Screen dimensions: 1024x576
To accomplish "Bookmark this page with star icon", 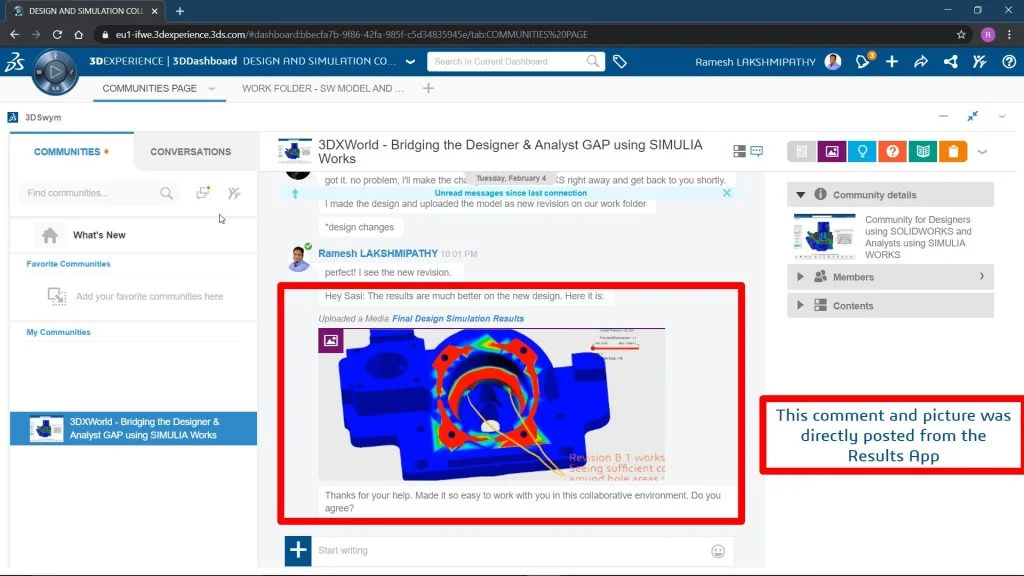I will pyautogui.click(x=961, y=35).
